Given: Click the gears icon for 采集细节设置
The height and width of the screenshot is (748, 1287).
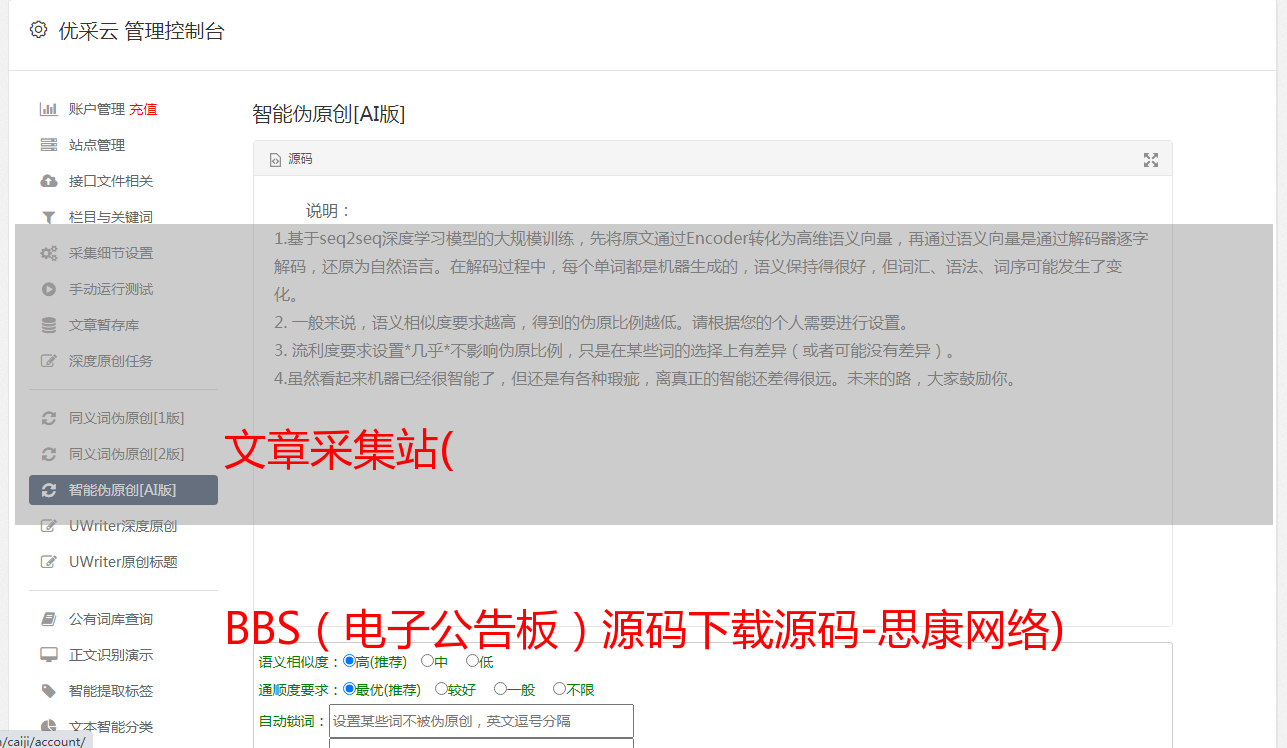Looking at the screenshot, I should coord(48,253).
